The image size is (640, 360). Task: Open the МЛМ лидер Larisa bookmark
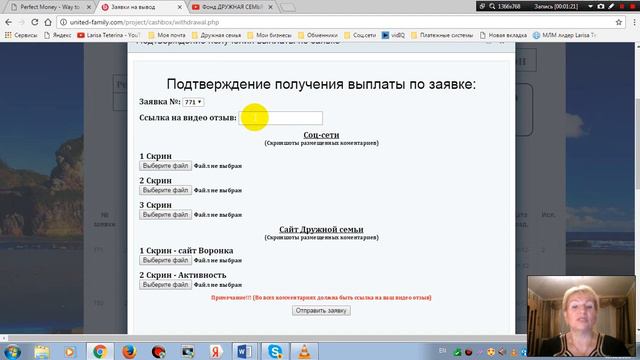click(x=564, y=36)
